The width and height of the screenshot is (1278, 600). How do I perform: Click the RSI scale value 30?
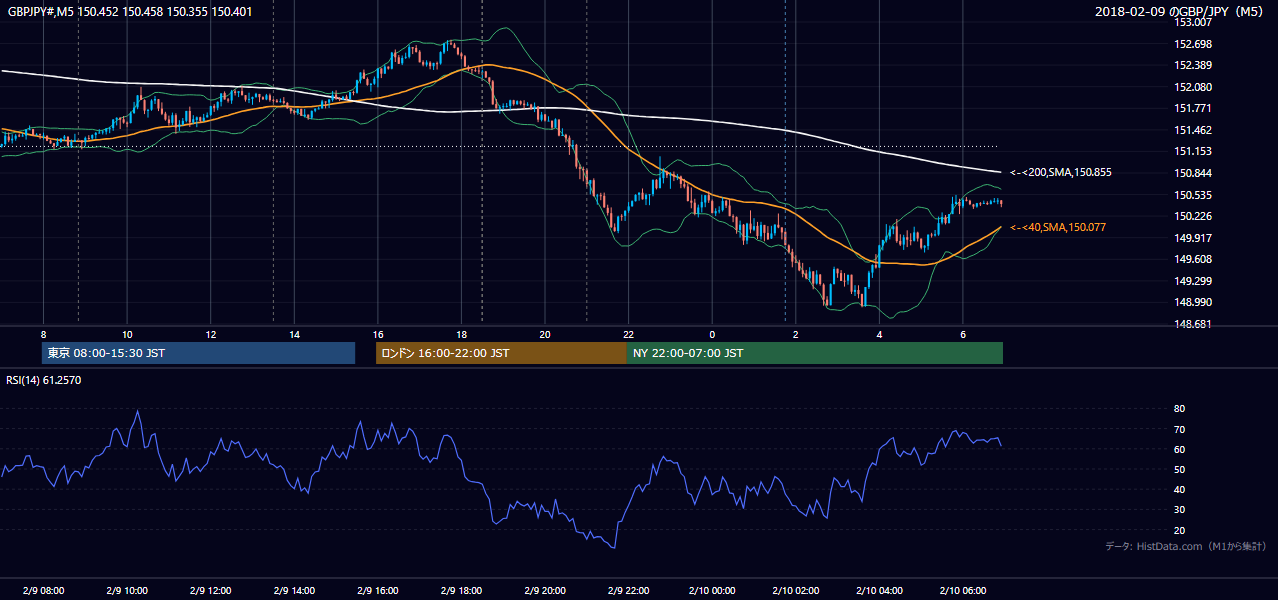(x=1179, y=510)
